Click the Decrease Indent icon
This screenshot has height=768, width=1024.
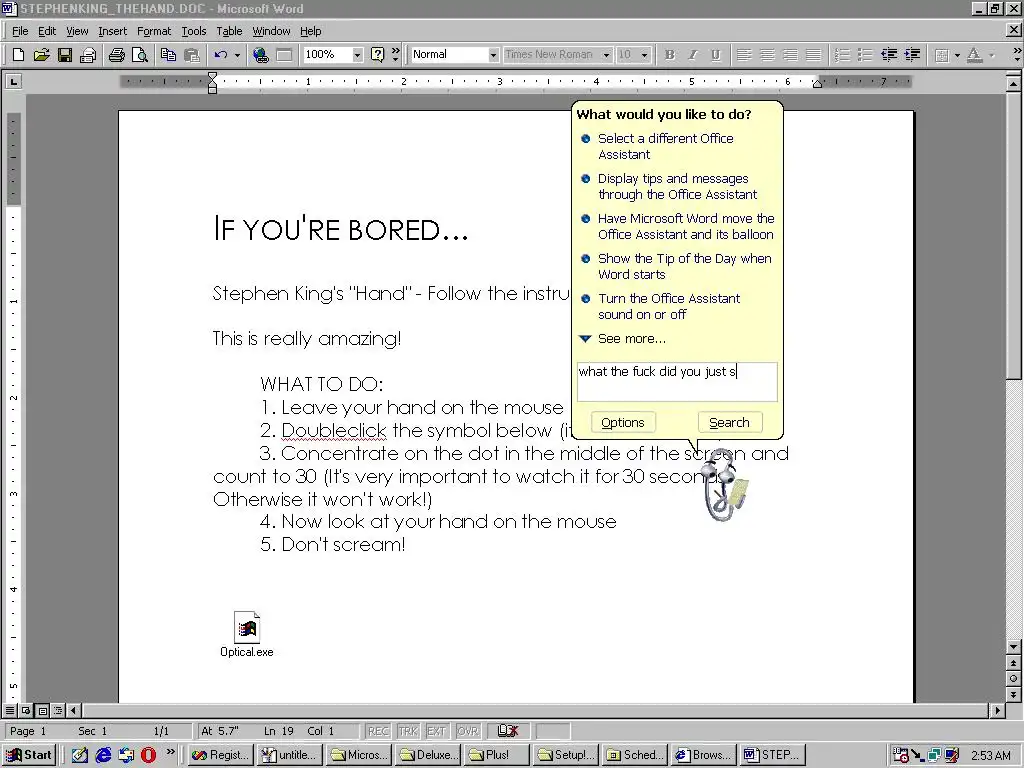click(x=889, y=55)
